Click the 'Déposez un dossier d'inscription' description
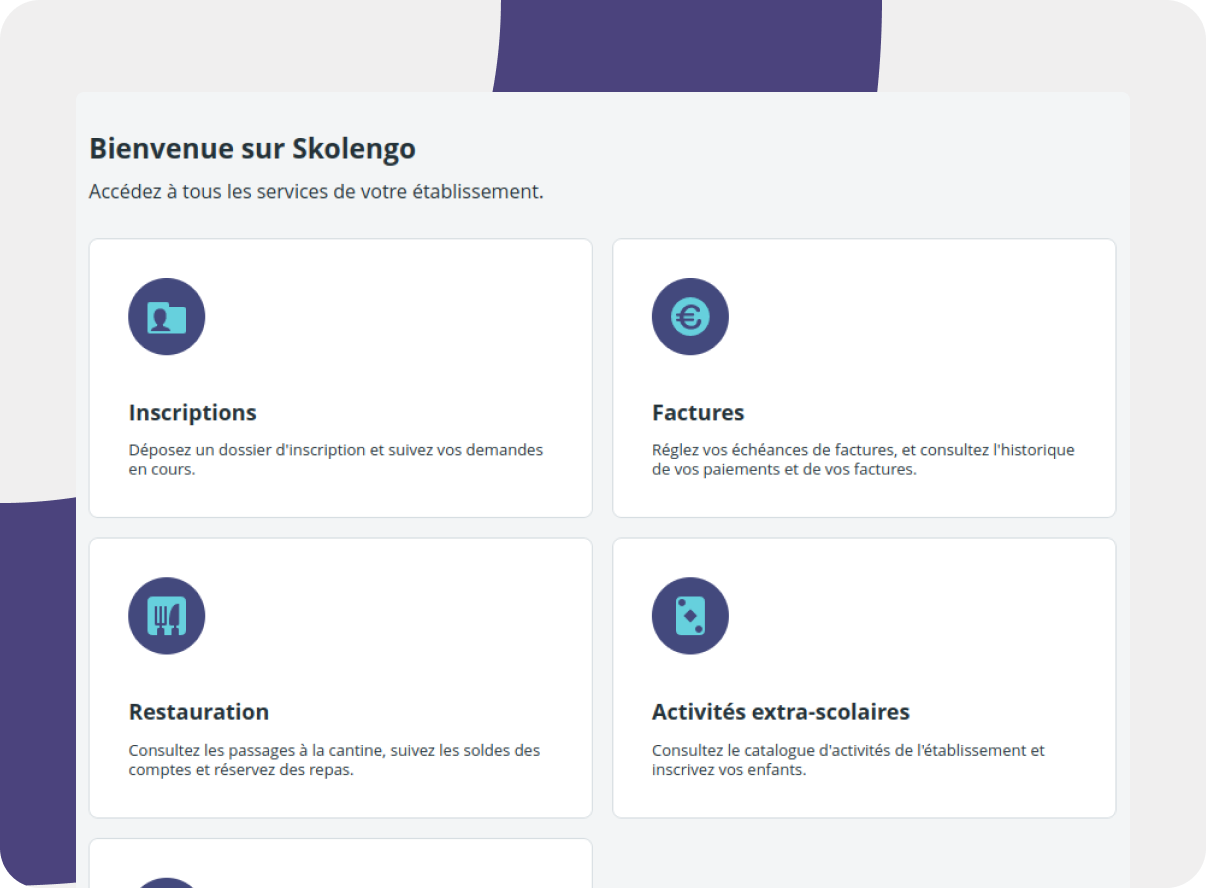Image resolution: width=1206 pixels, height=888 pixels. tap(336, 459)
